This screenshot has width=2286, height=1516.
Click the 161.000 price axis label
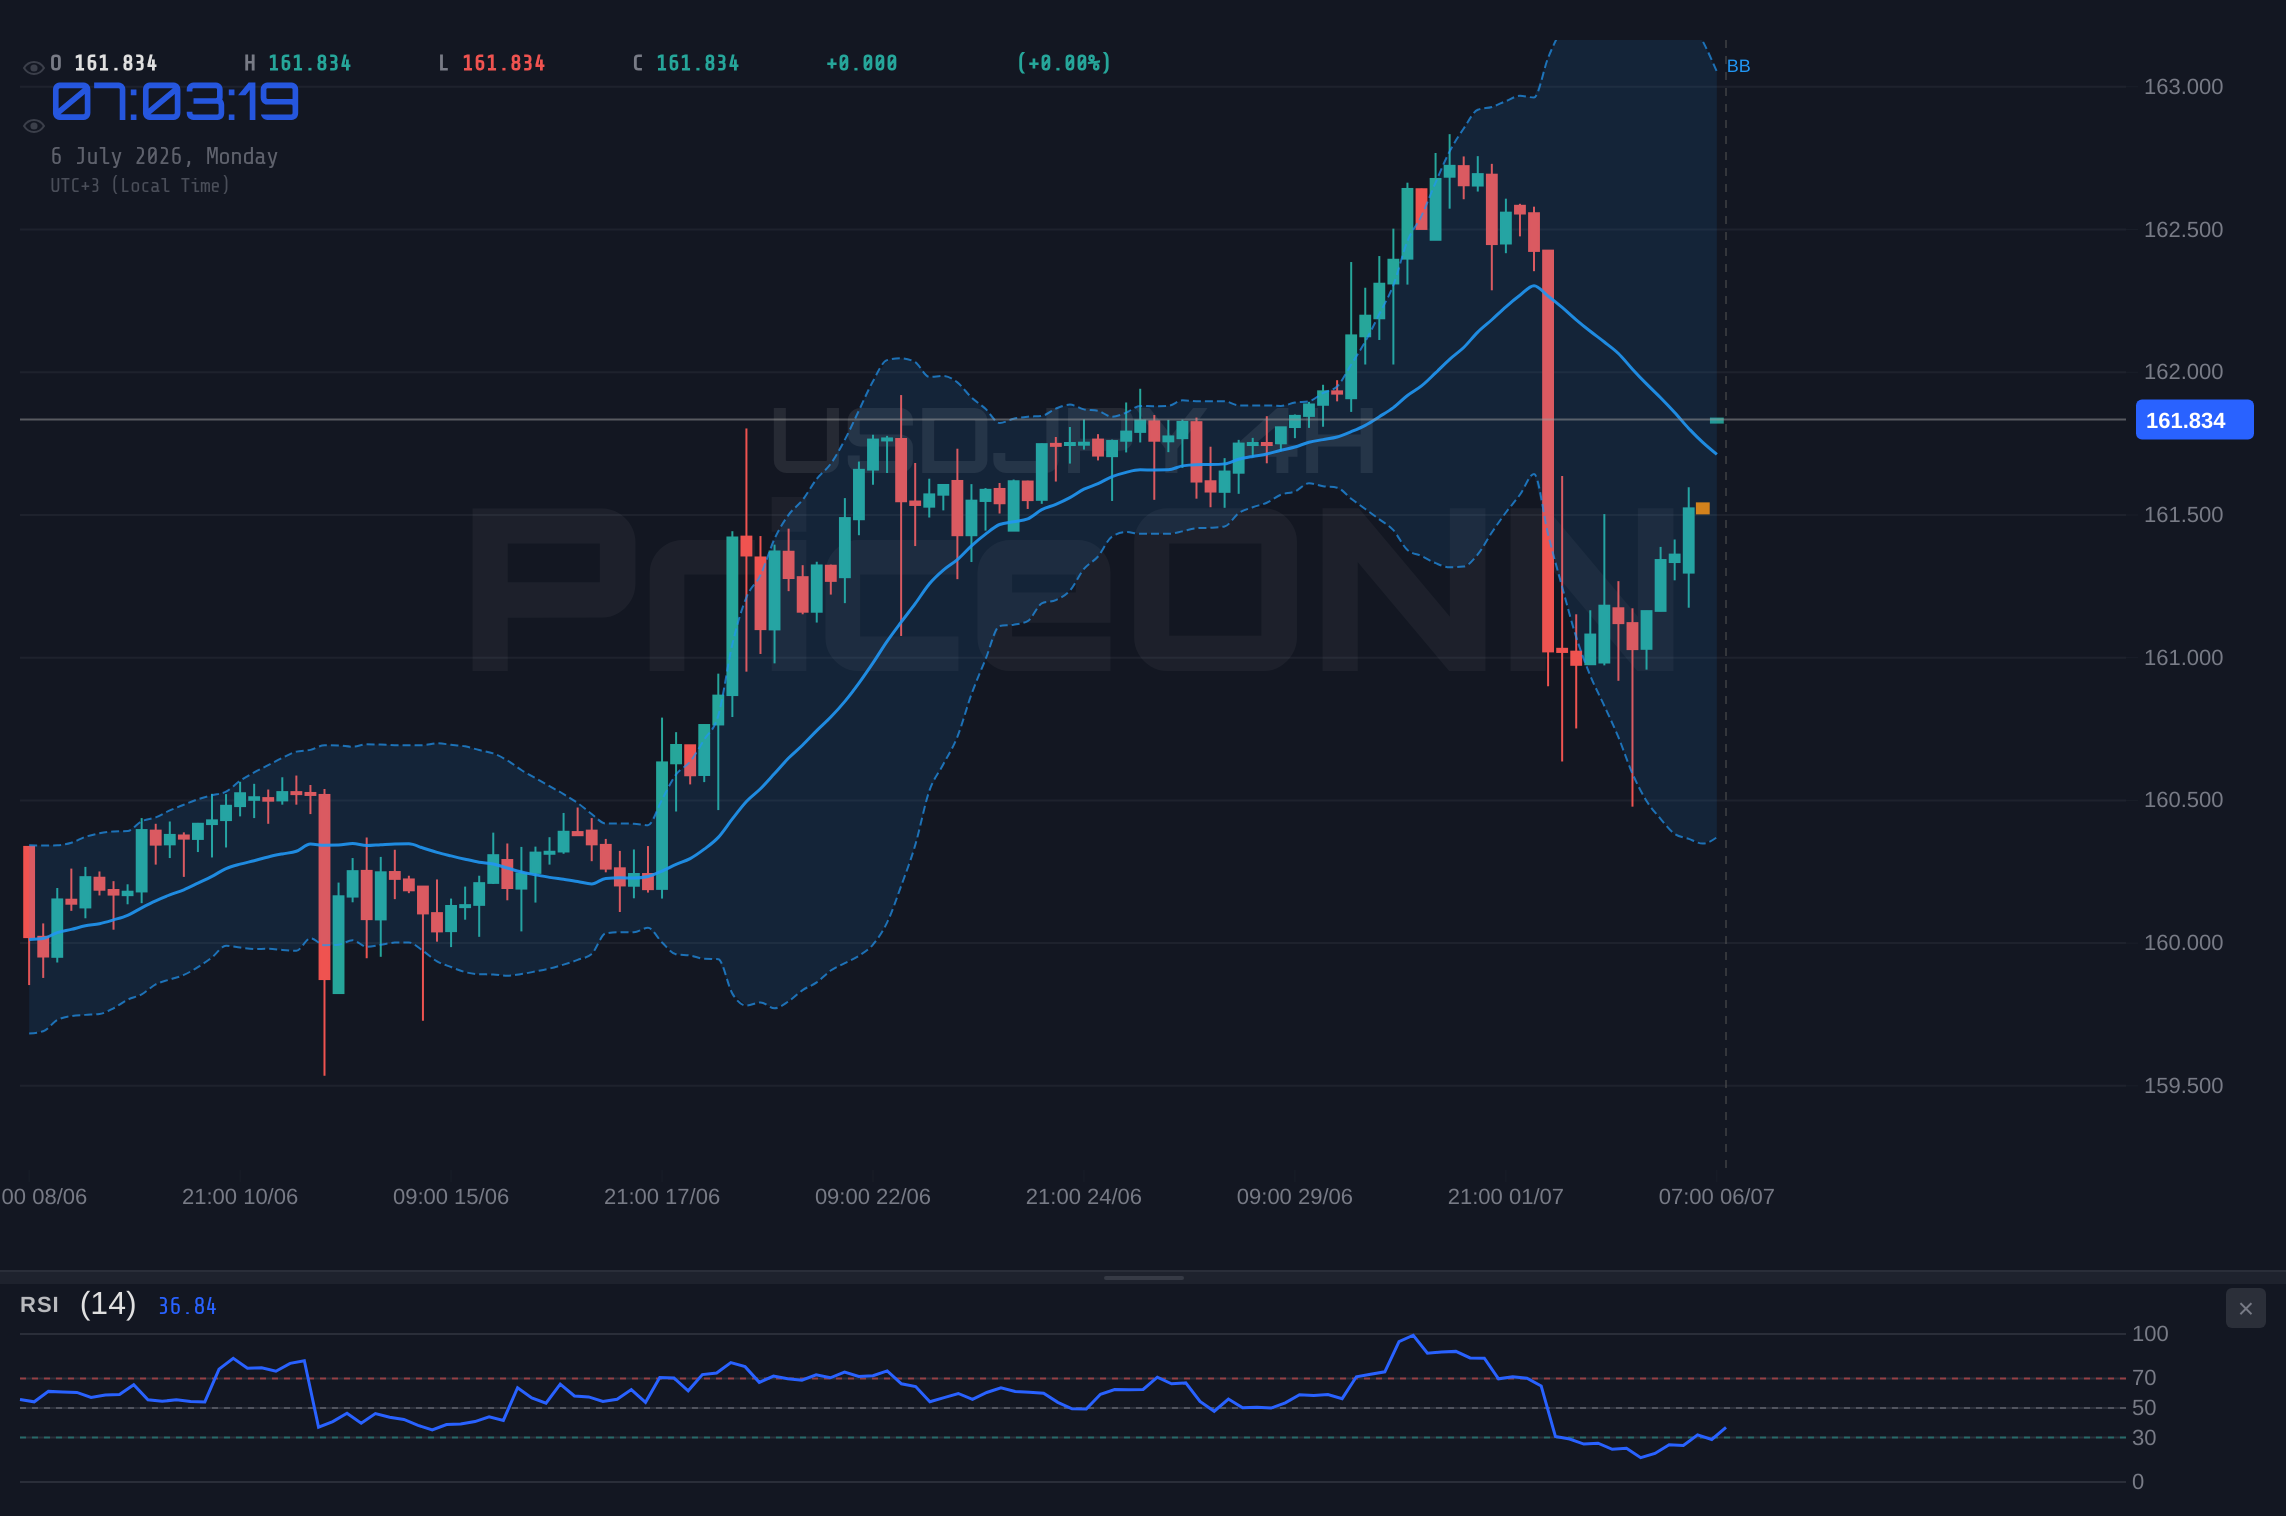point(2183,658)
